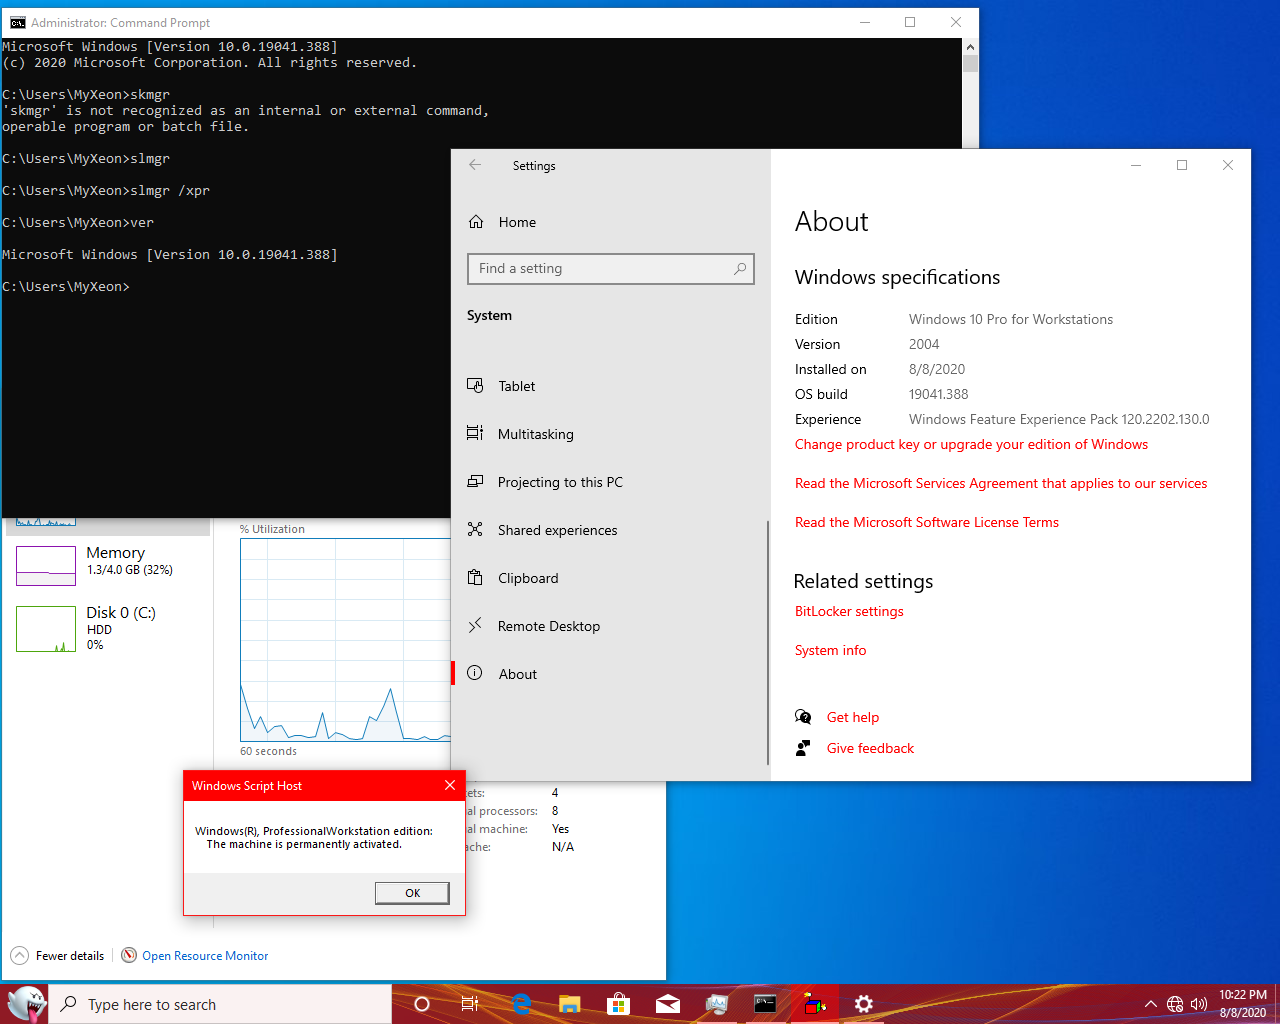Open Microsoft Store from taskbar
Screen dimensions: 1280x1024
tap(619, 1004)
